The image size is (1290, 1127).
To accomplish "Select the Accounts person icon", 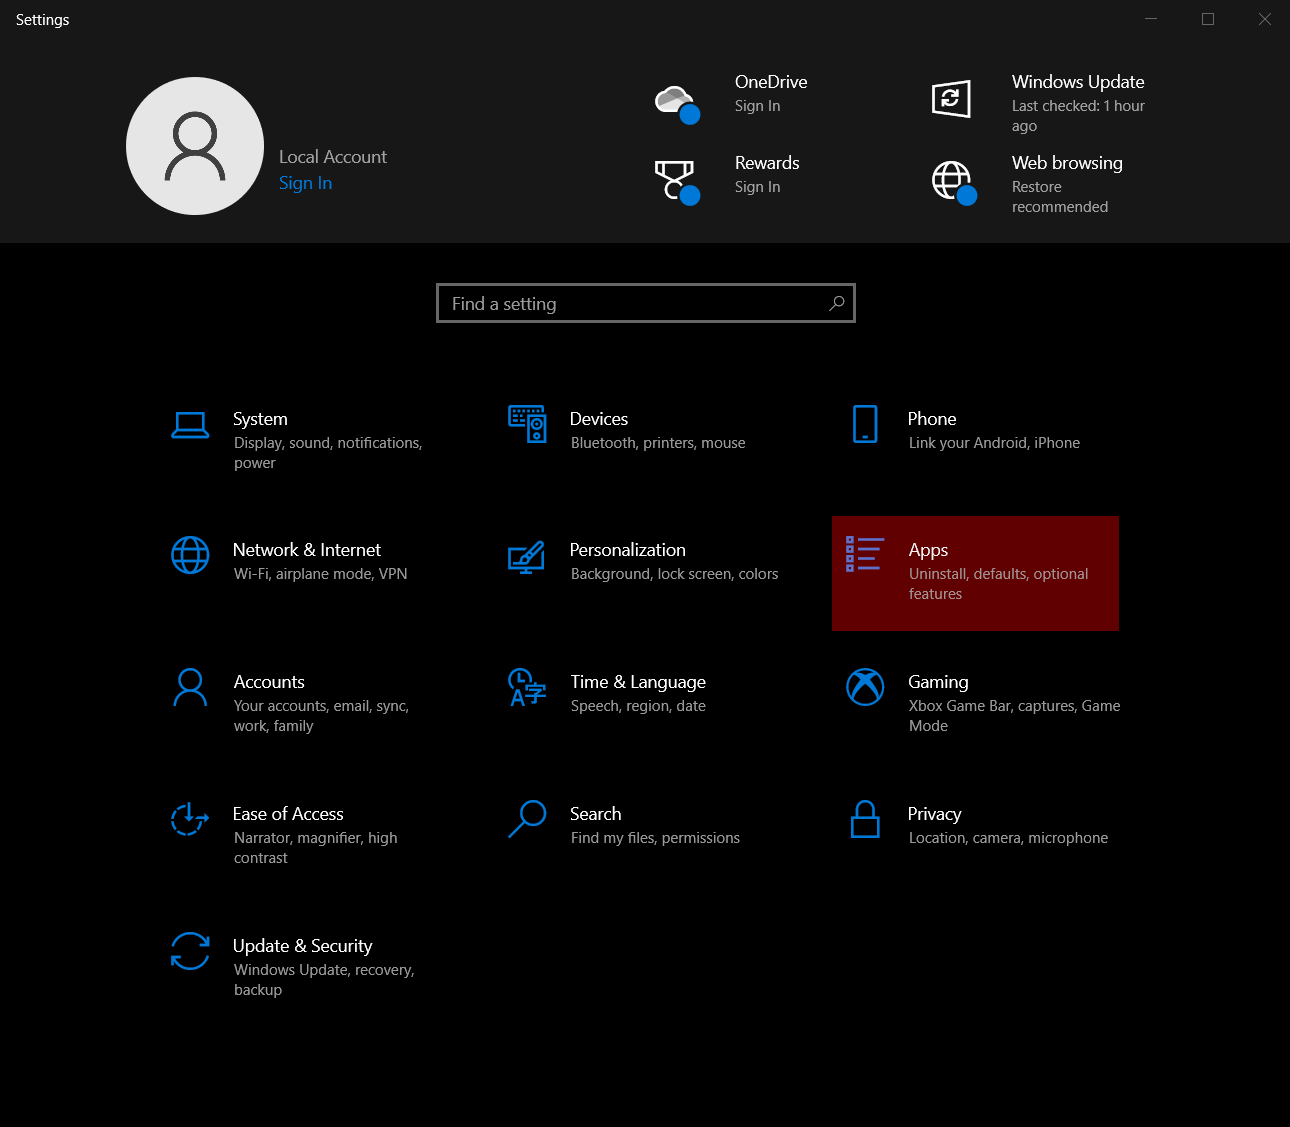I will coord(191,687).
